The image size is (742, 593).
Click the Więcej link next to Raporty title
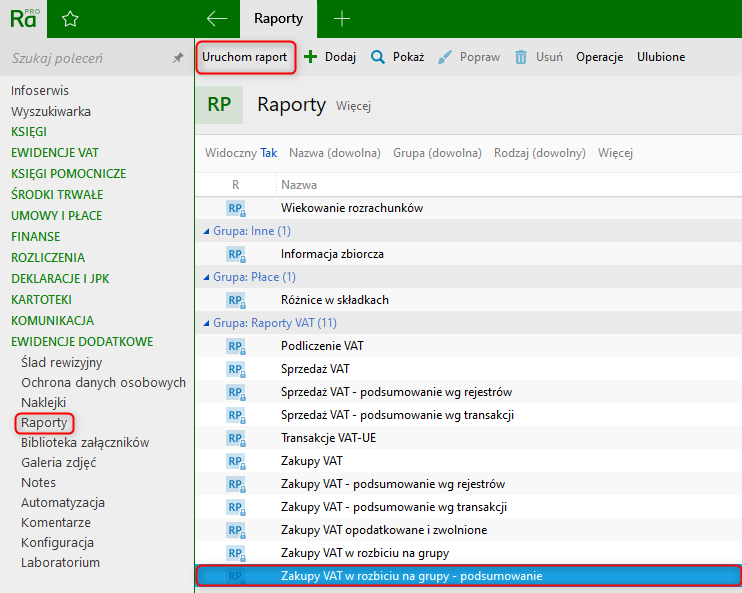tap(353, 106)
